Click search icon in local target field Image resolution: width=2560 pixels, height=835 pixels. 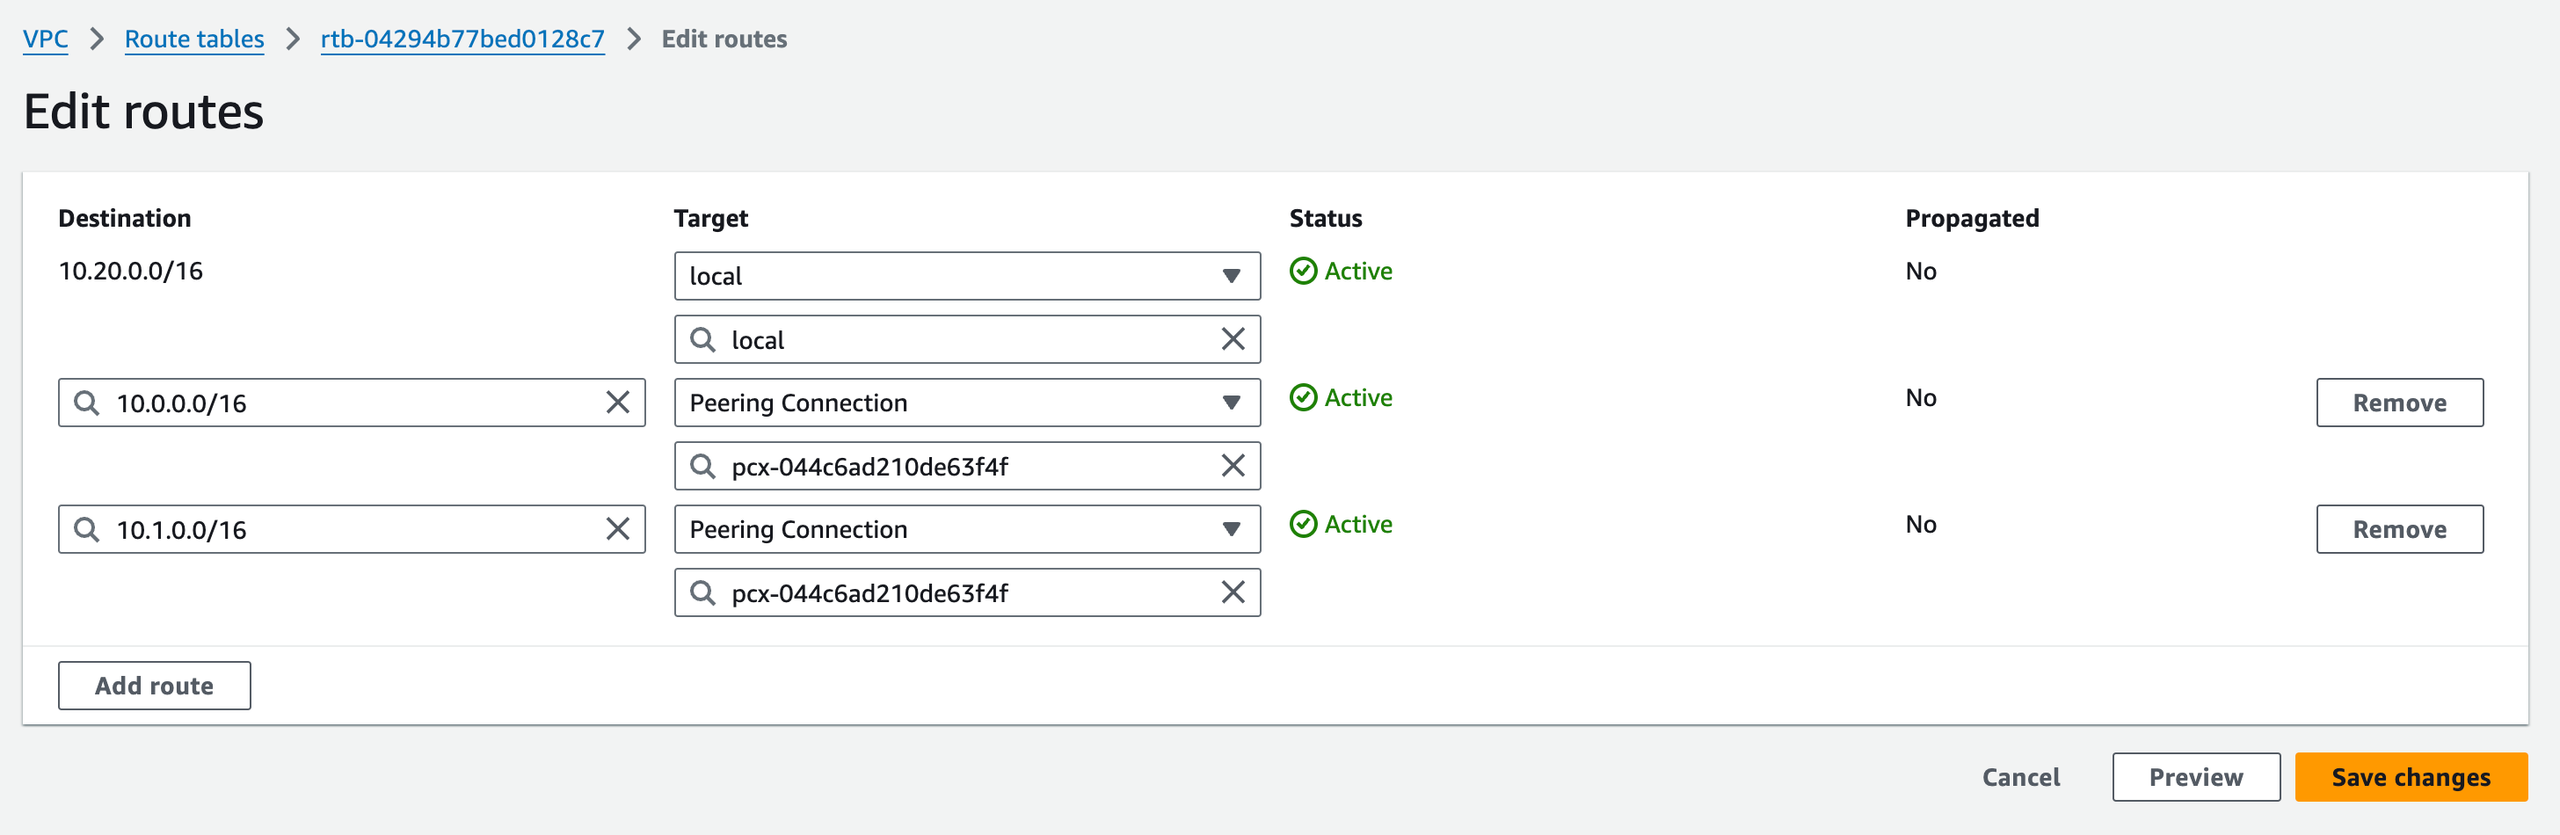click(703, 340)
